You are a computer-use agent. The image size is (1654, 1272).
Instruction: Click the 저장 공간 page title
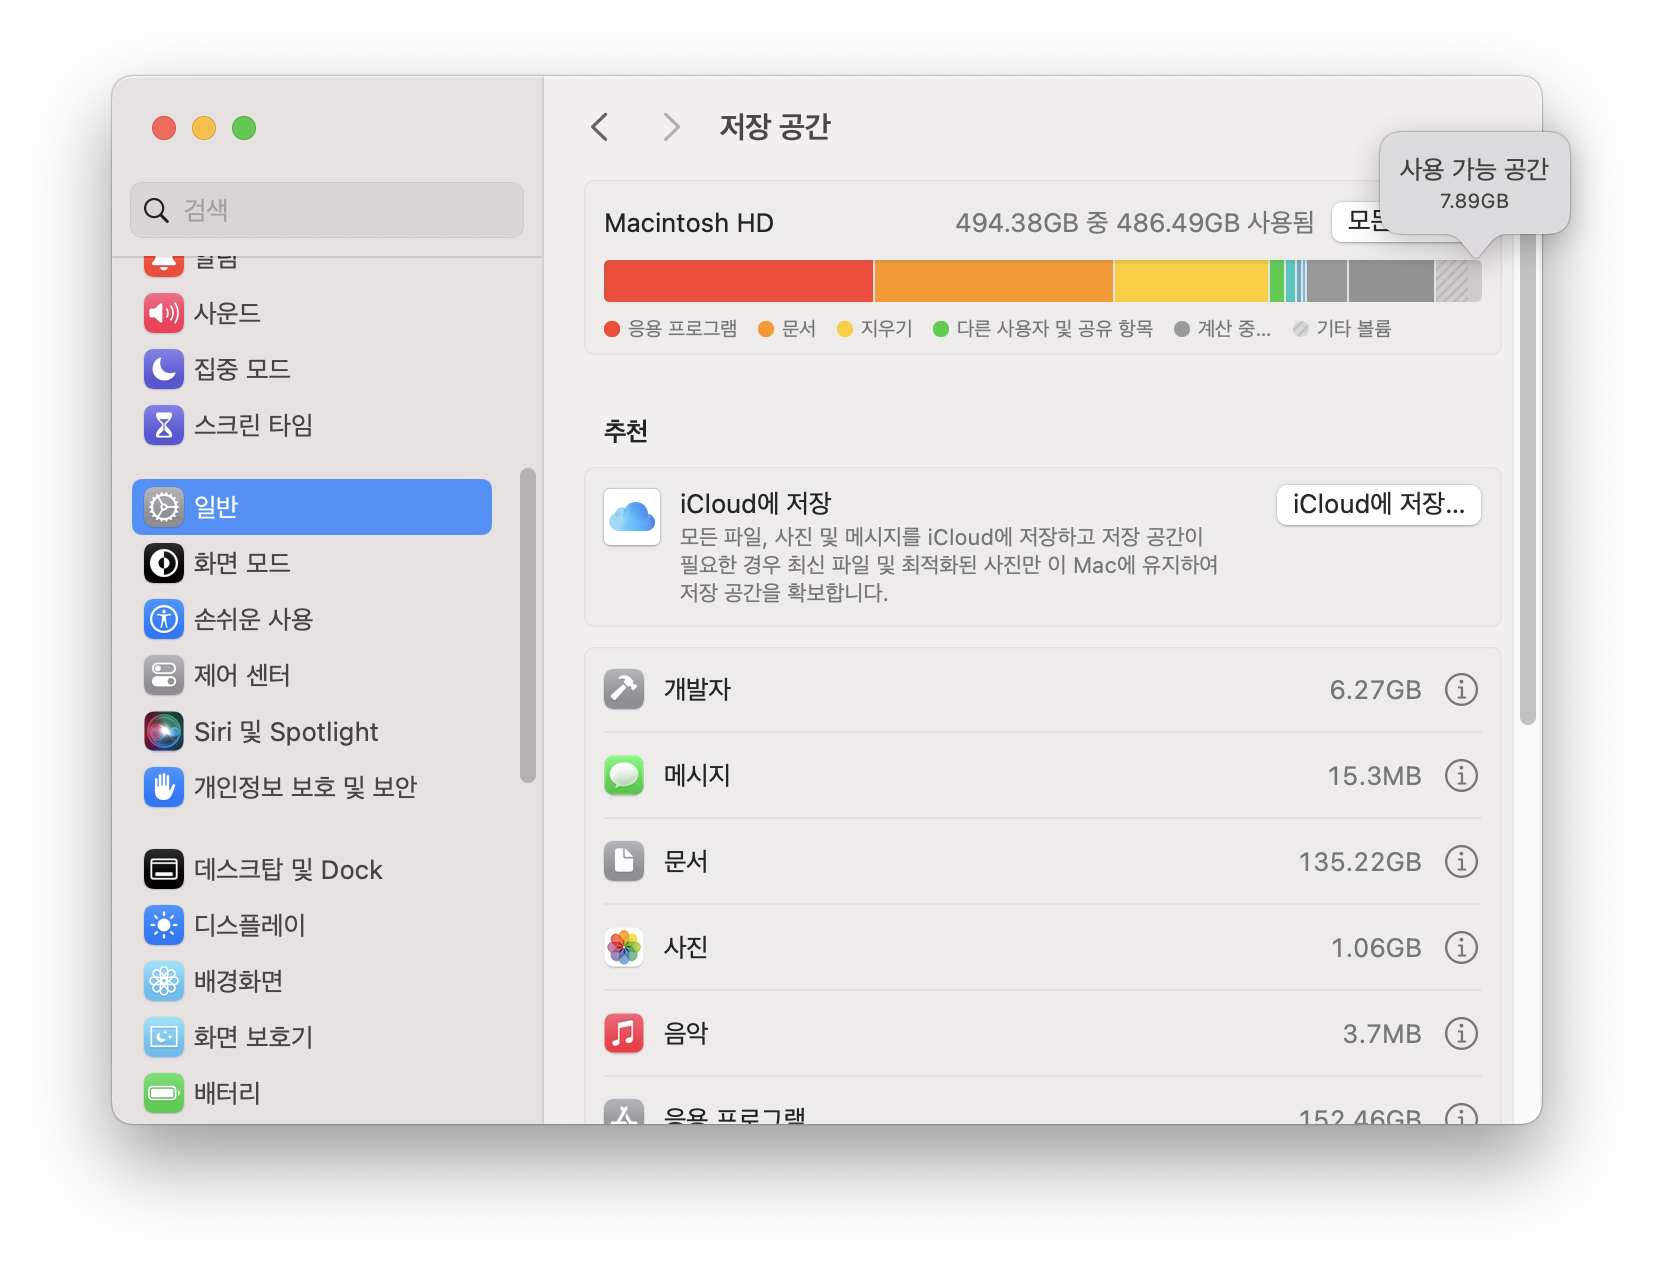click(775, 127)
